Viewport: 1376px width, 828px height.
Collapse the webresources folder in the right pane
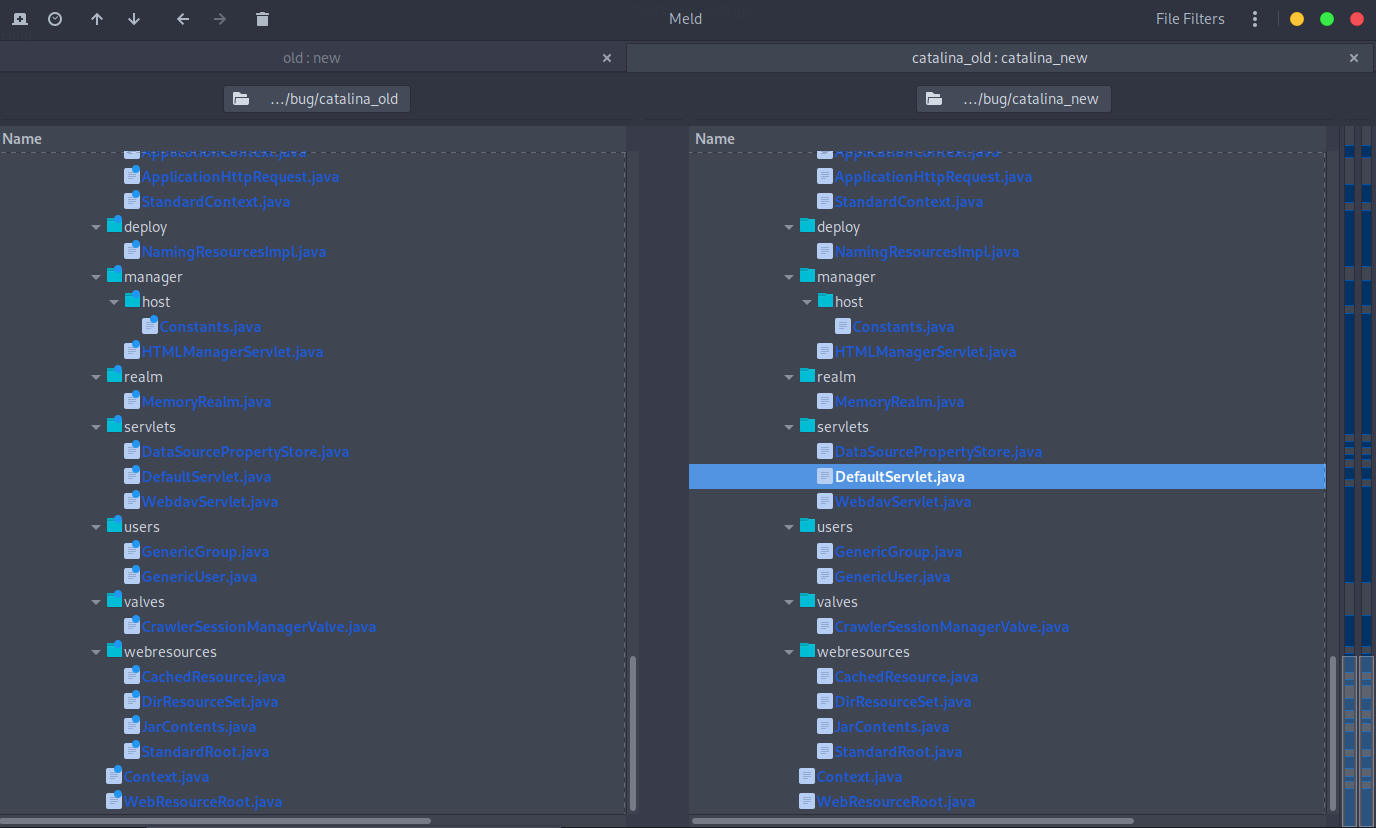point(789,651)
